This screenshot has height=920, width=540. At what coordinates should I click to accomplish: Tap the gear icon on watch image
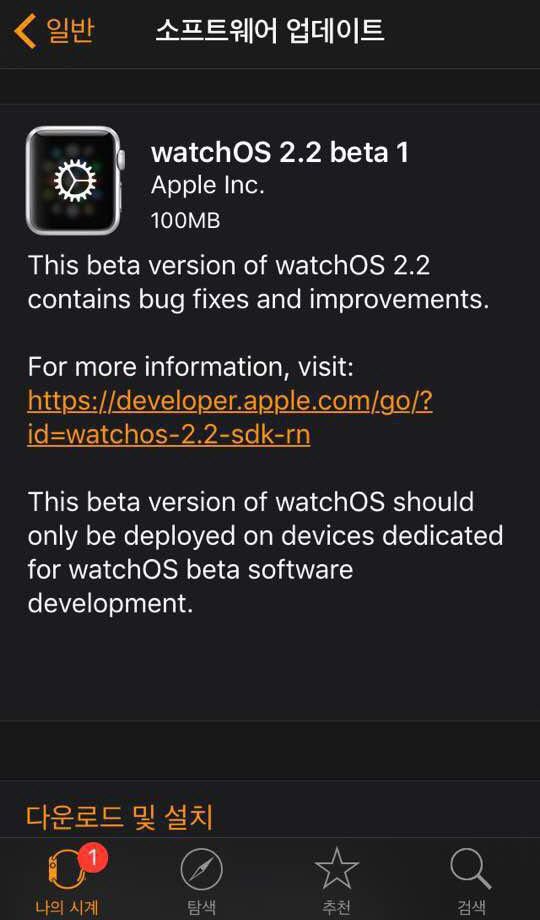[x=75, y=181]
